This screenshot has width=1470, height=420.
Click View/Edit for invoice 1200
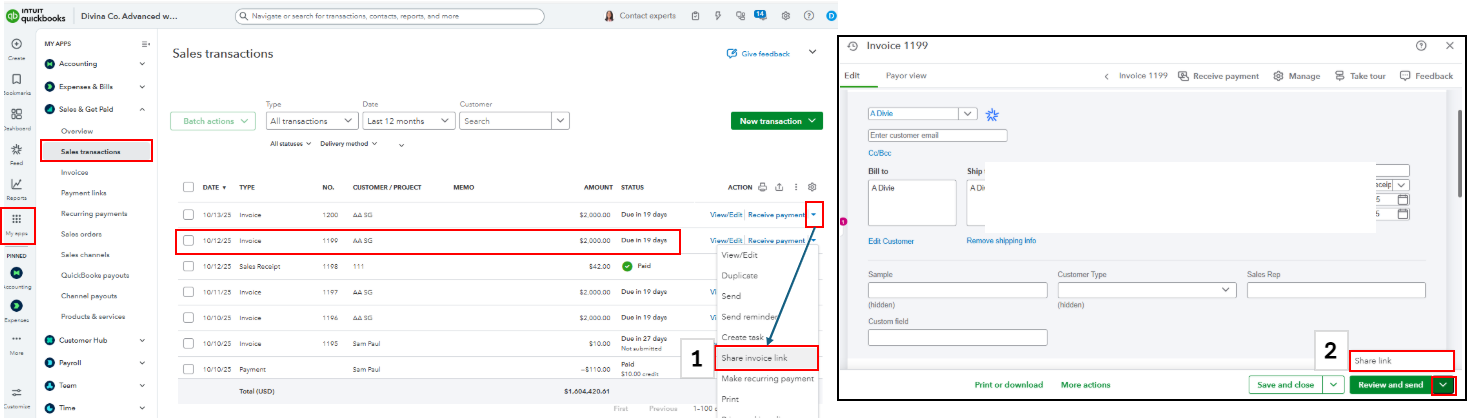(x=726, y=215)
